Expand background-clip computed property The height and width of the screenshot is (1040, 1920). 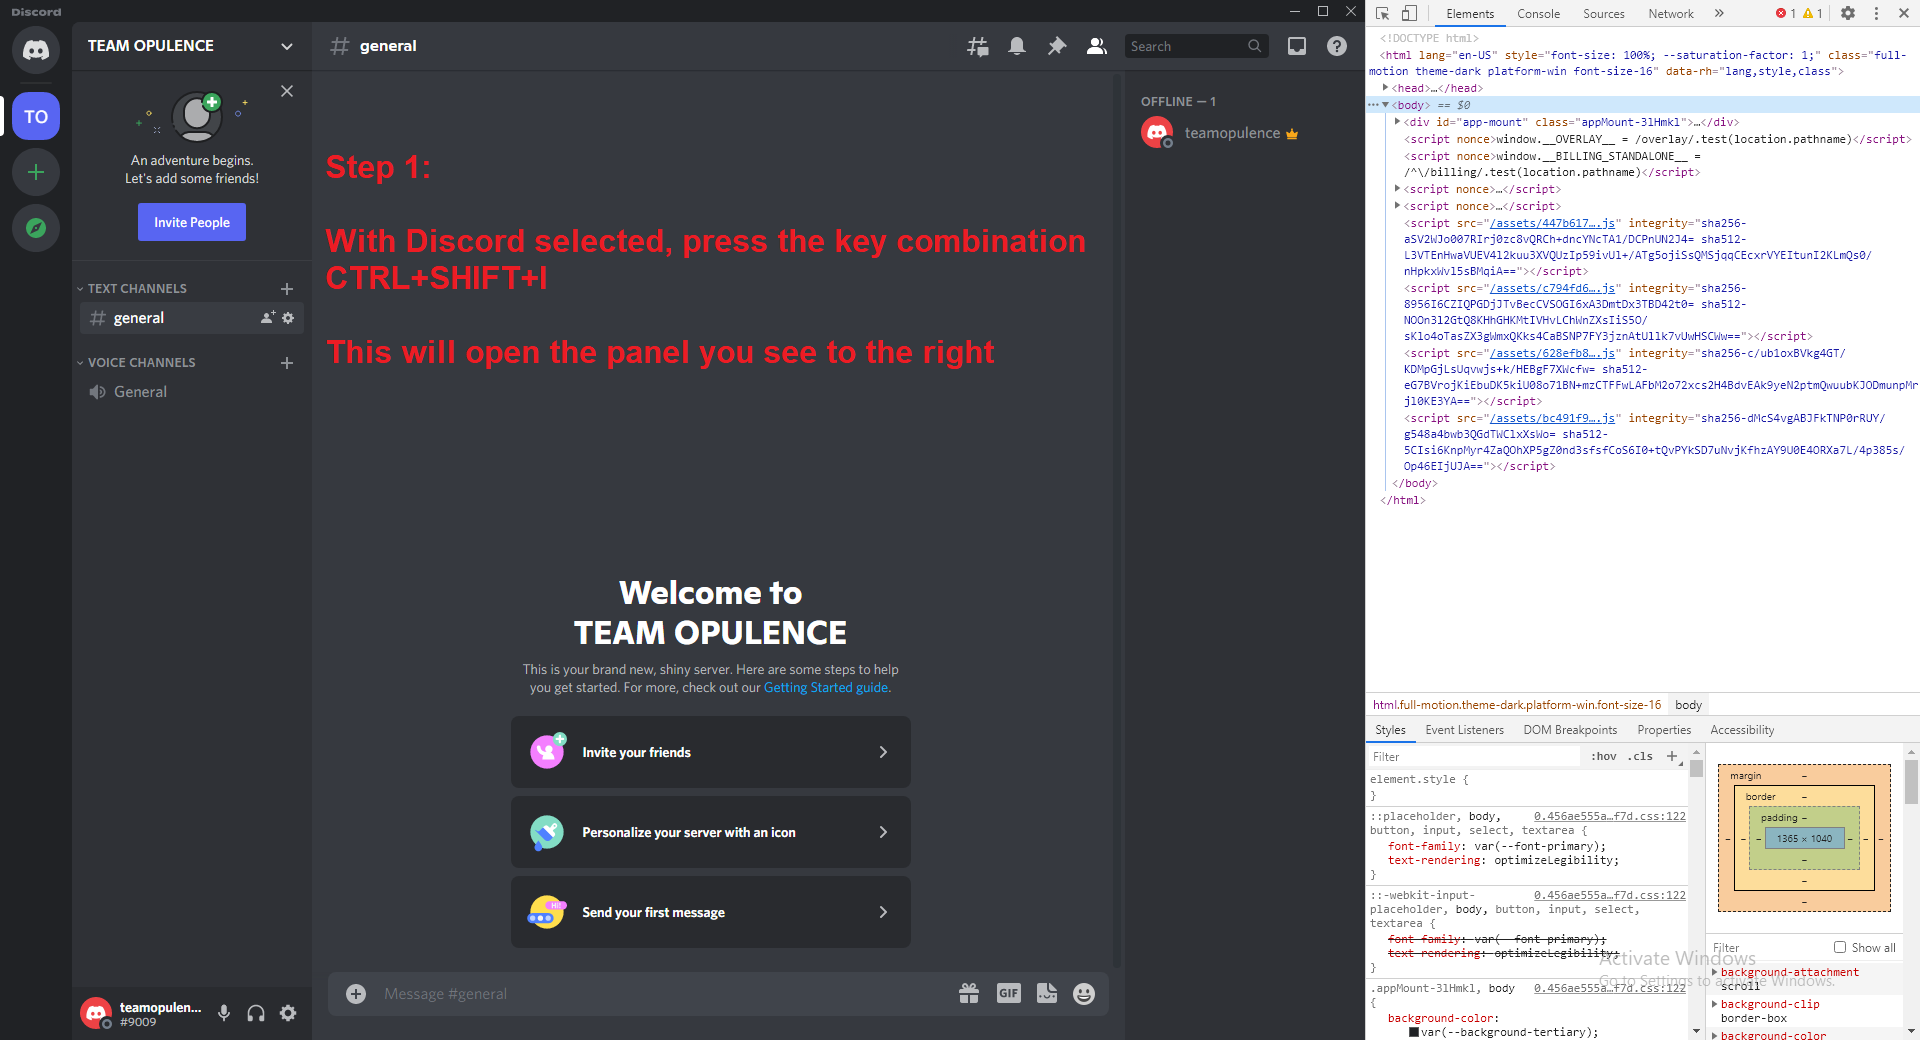(1715, 1004)
